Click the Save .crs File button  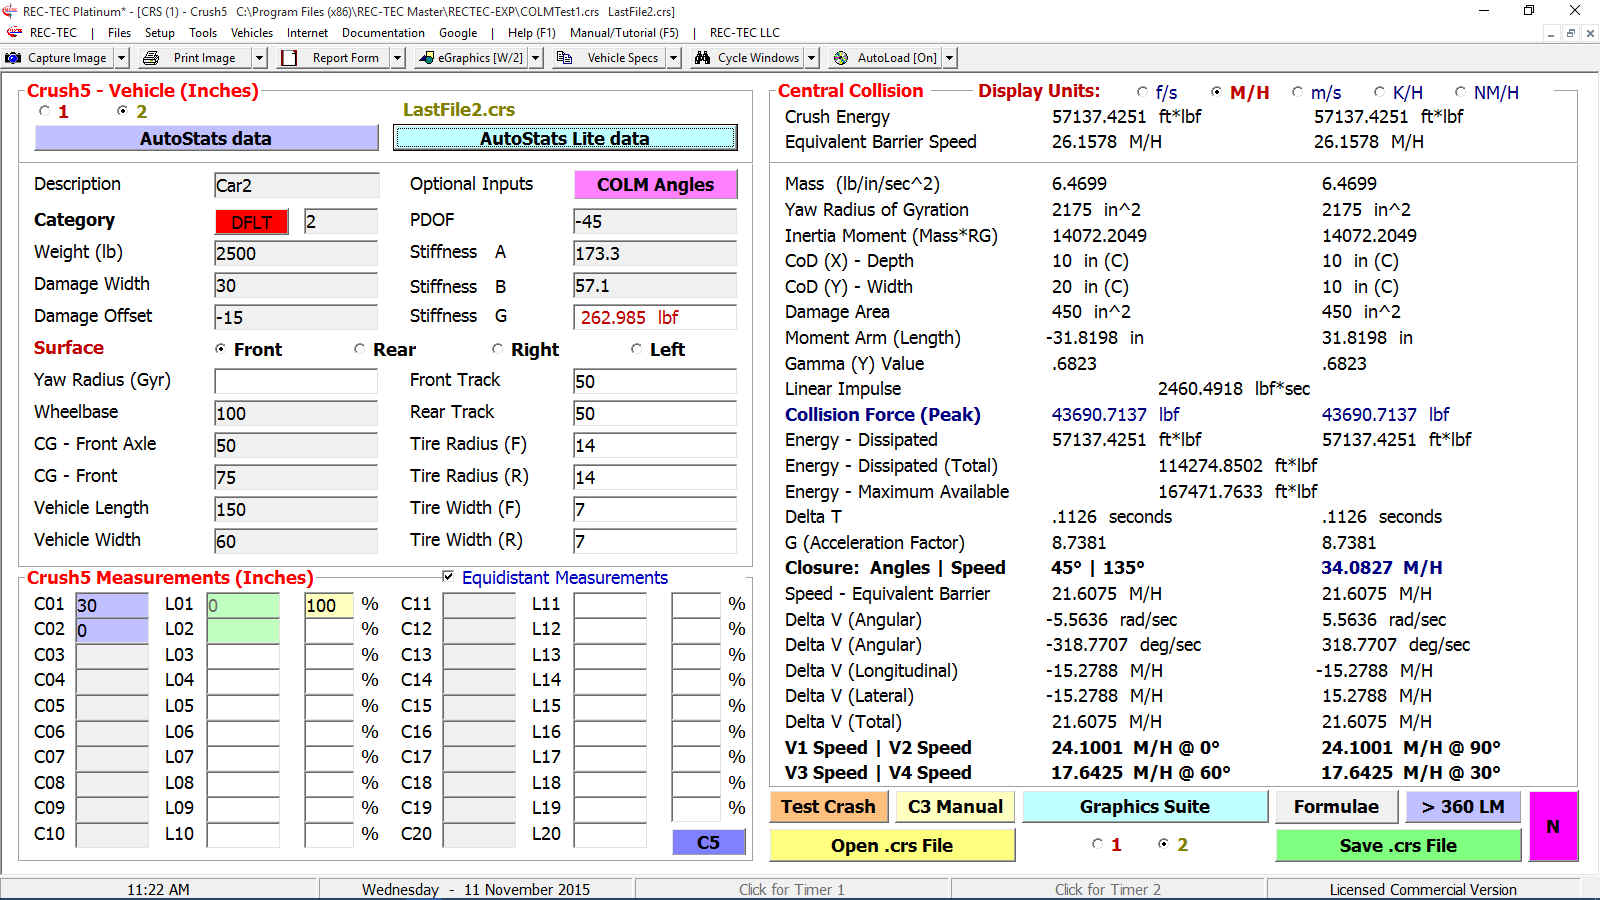tap(1398, 845)
